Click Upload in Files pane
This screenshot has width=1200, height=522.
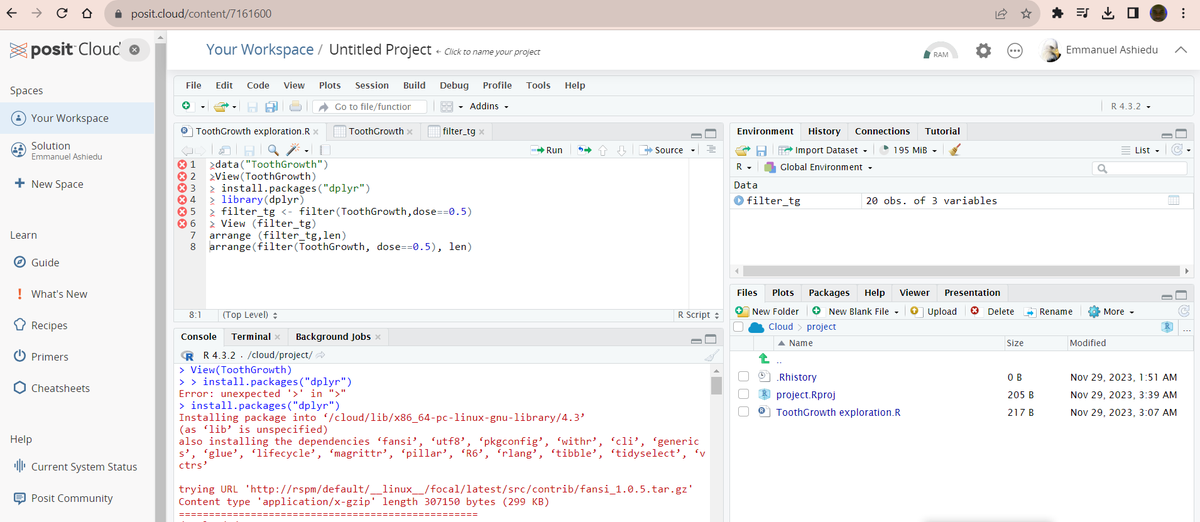click(934, 312)
